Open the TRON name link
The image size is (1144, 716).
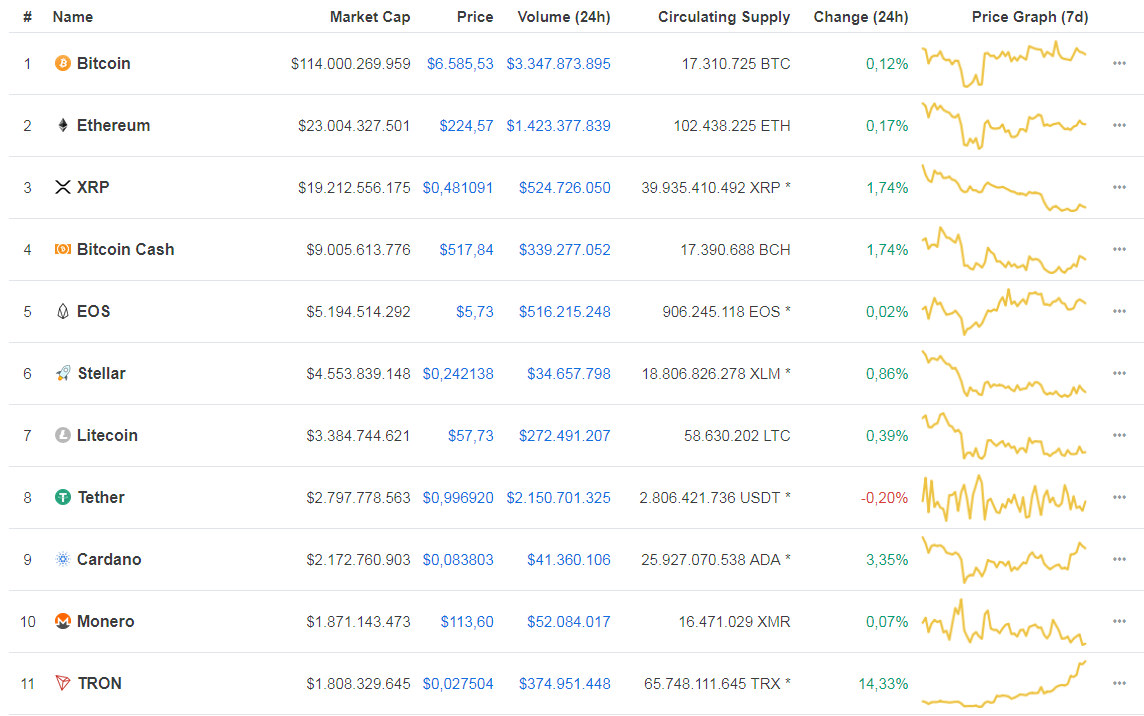(99, 684)
